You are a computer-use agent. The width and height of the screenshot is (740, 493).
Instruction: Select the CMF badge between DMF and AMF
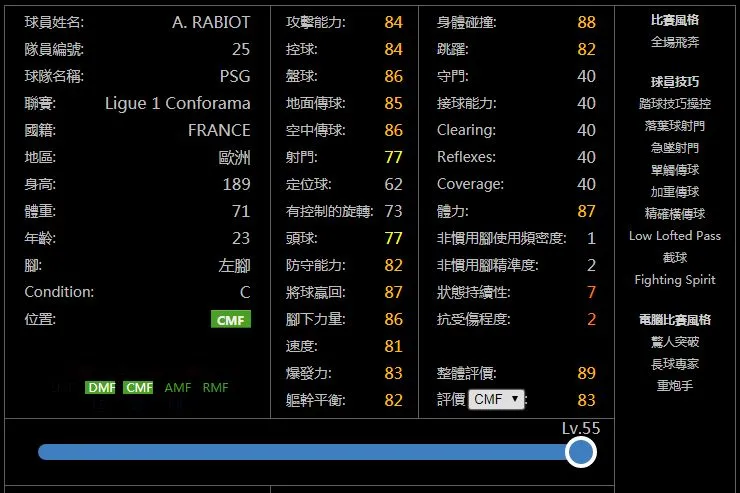pyautogui.click(x=138, y=387)
